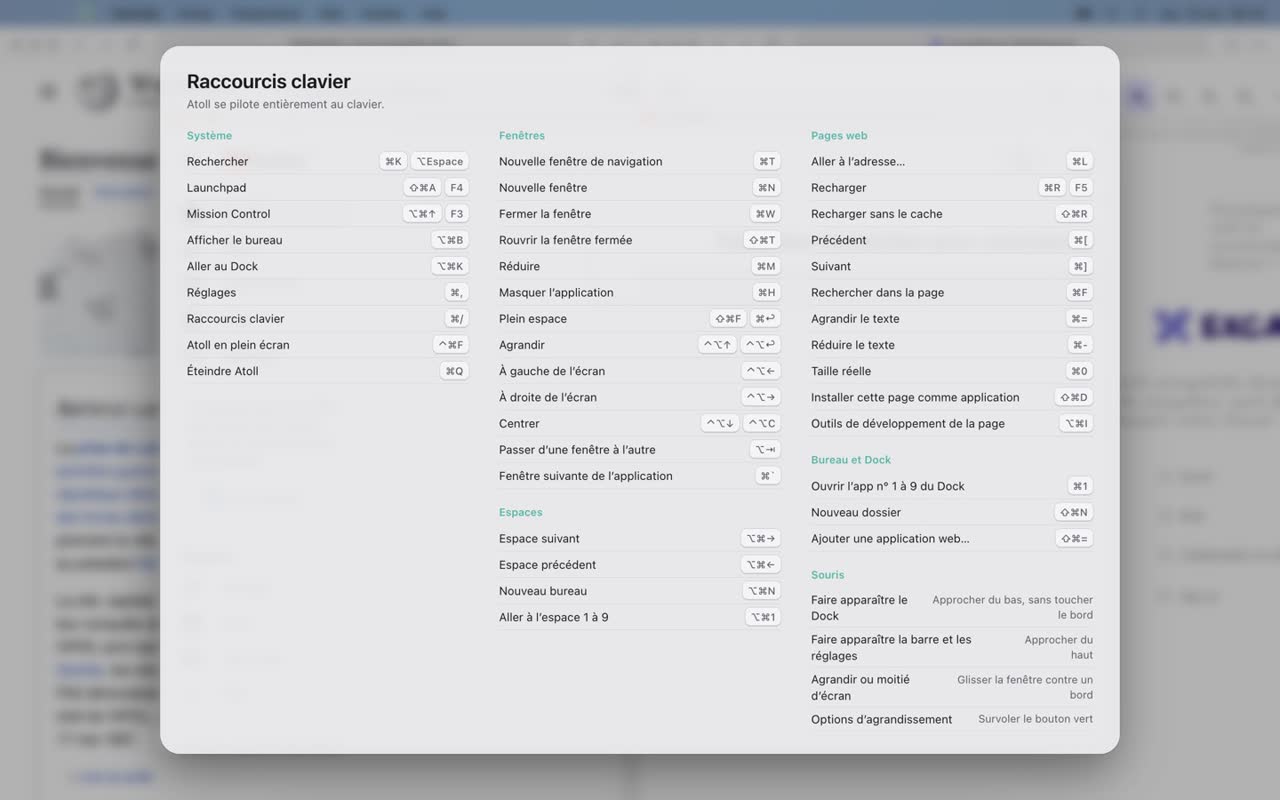This screenshot has height=800, width=1280.
Task: Click the 'F5' key badge
Action: tap(1081, 188)
